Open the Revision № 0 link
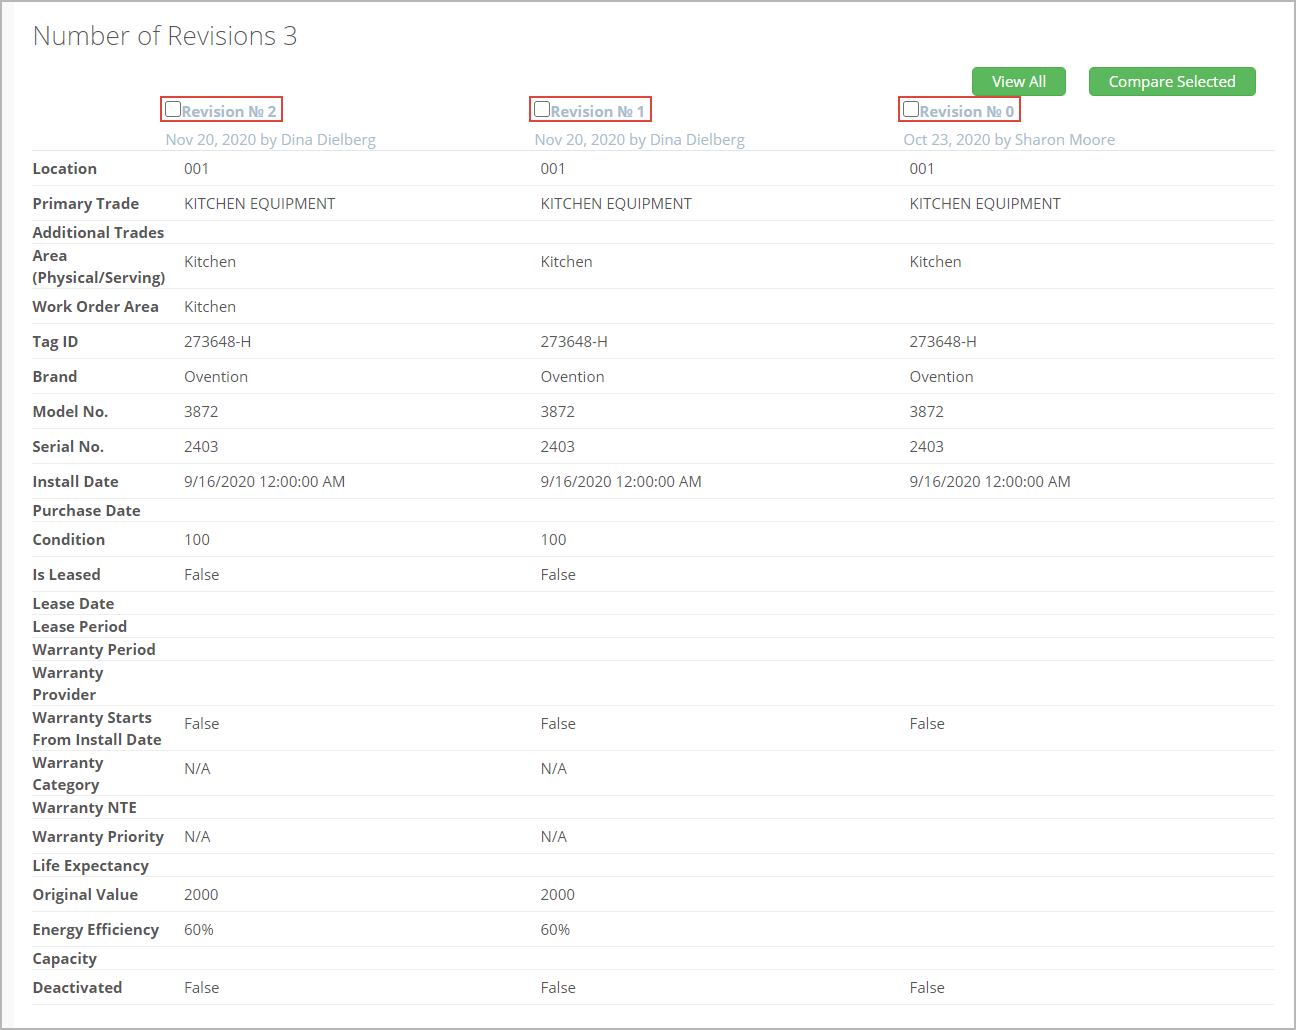Screen dimensions: 1296x1030 coord(967,111)
